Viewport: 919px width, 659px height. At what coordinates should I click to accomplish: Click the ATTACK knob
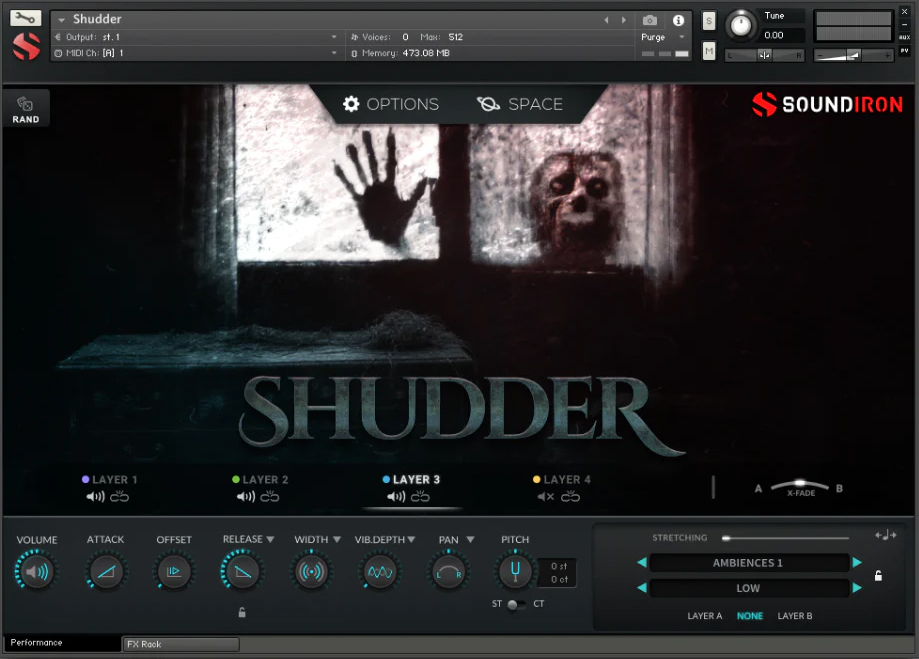106,571
